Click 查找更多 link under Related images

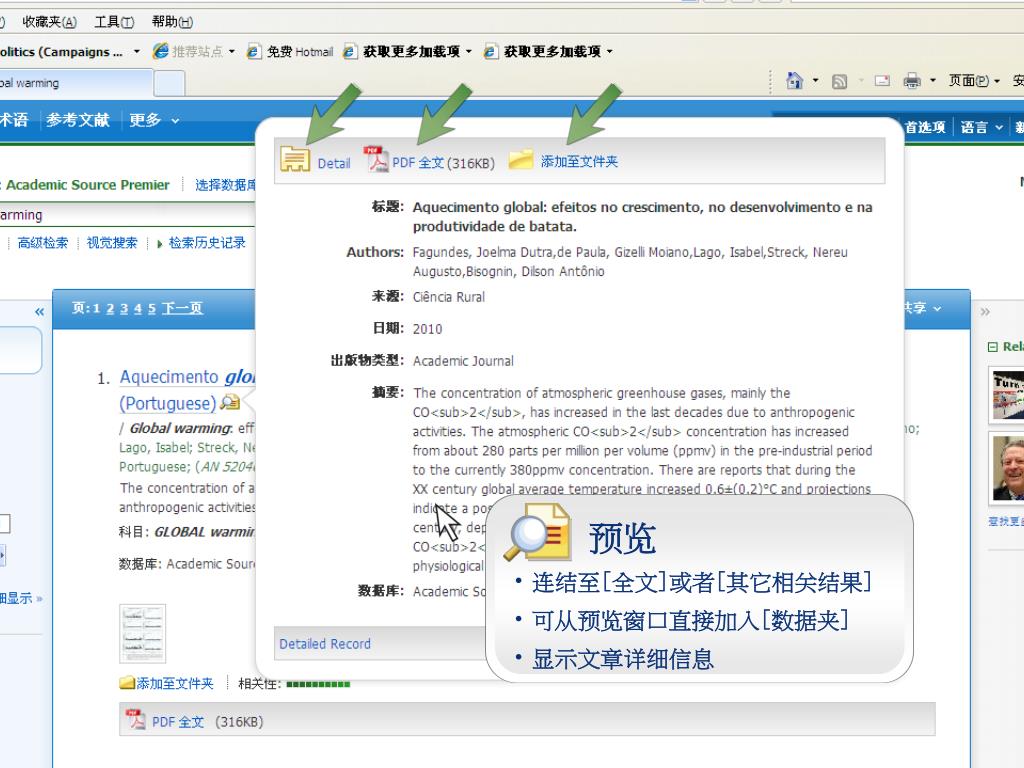click(x=1006, y=521)
